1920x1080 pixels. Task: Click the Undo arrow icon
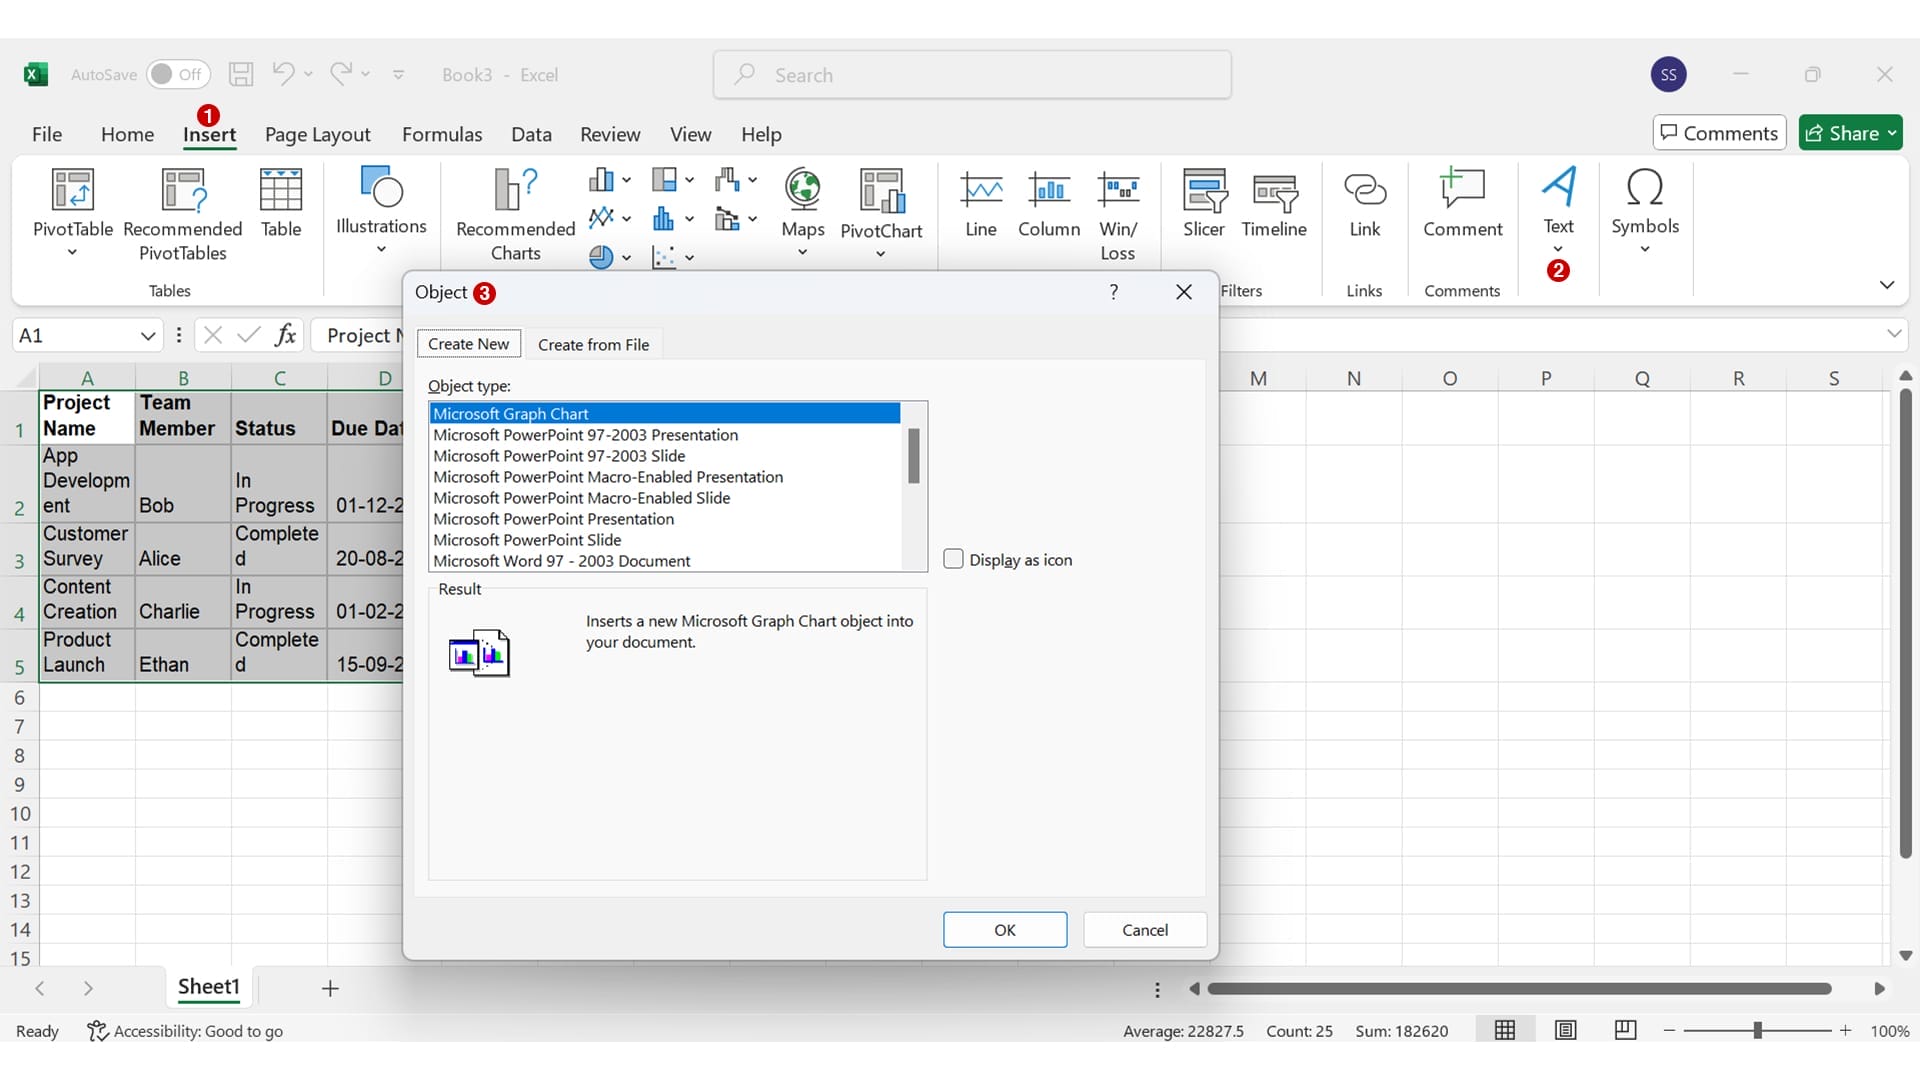(x=283, y=73)
